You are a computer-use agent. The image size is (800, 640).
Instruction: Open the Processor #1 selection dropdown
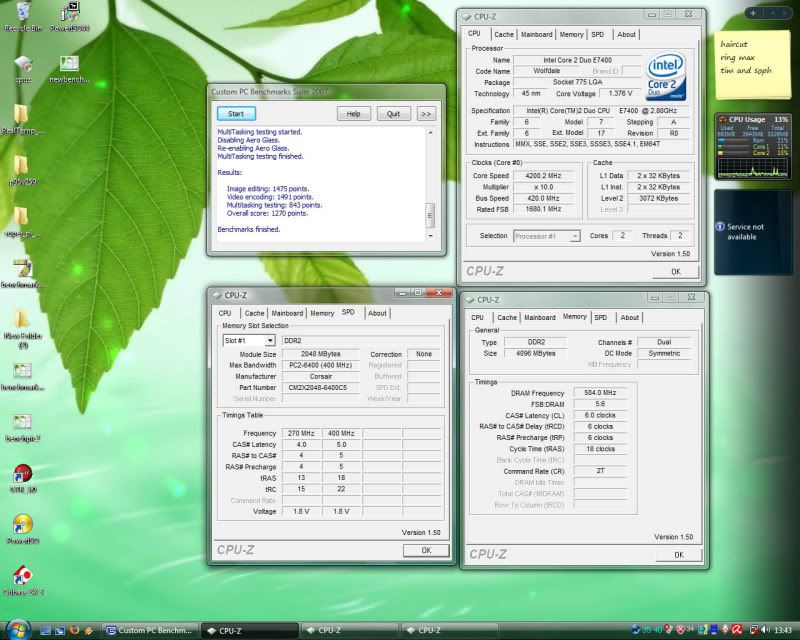(x=575, y=236)
